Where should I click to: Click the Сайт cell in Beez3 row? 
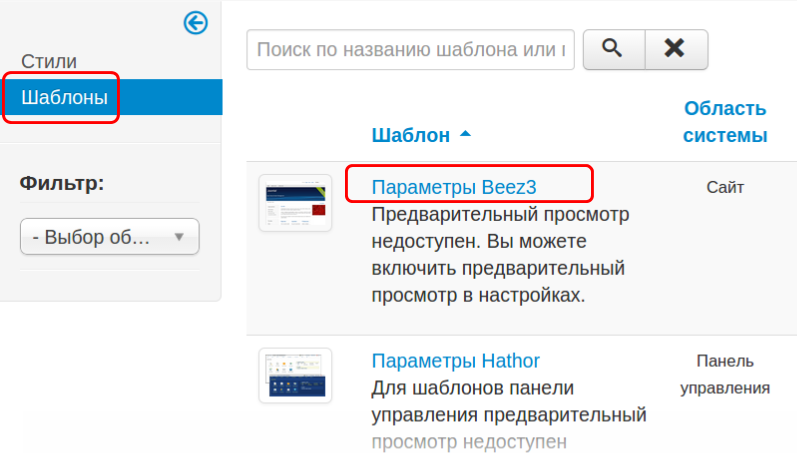pos(725,187)
